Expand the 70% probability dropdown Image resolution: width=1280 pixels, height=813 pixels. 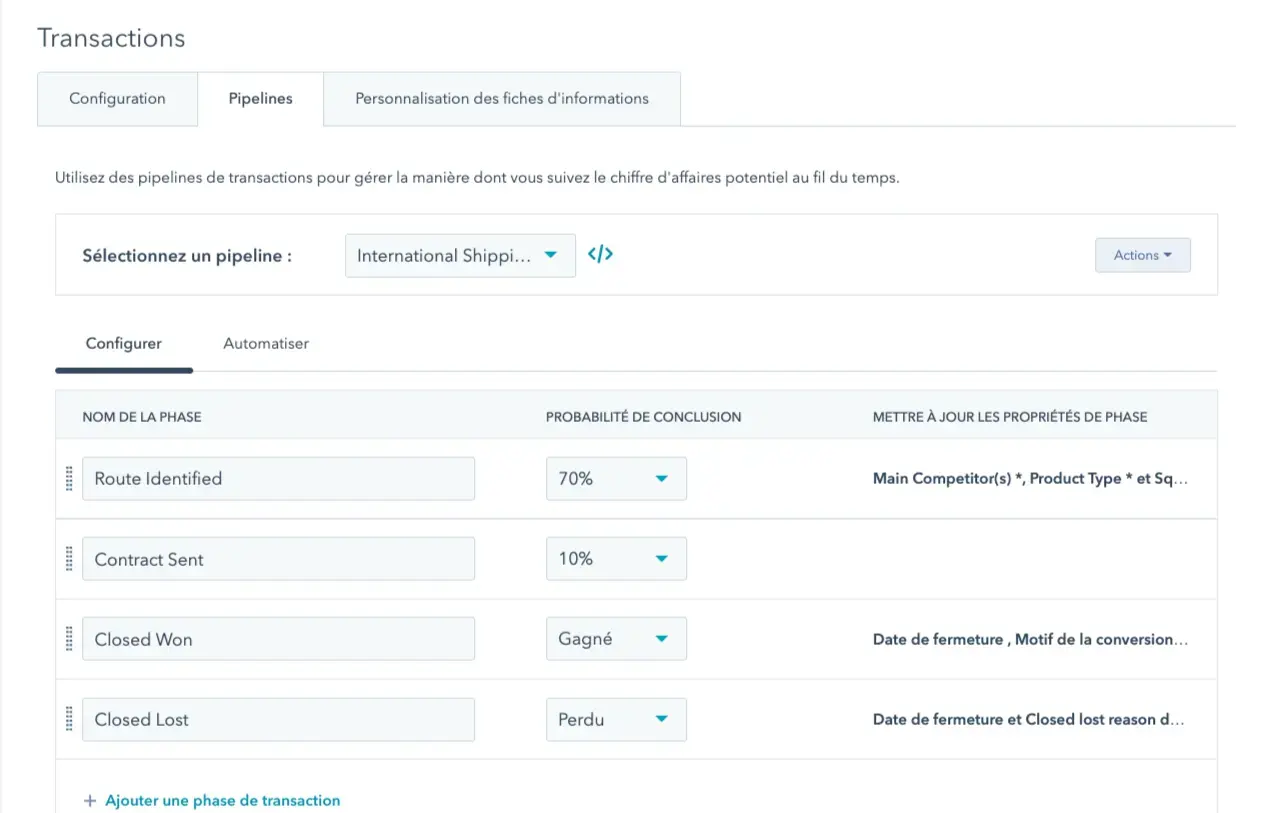(616, 479)
